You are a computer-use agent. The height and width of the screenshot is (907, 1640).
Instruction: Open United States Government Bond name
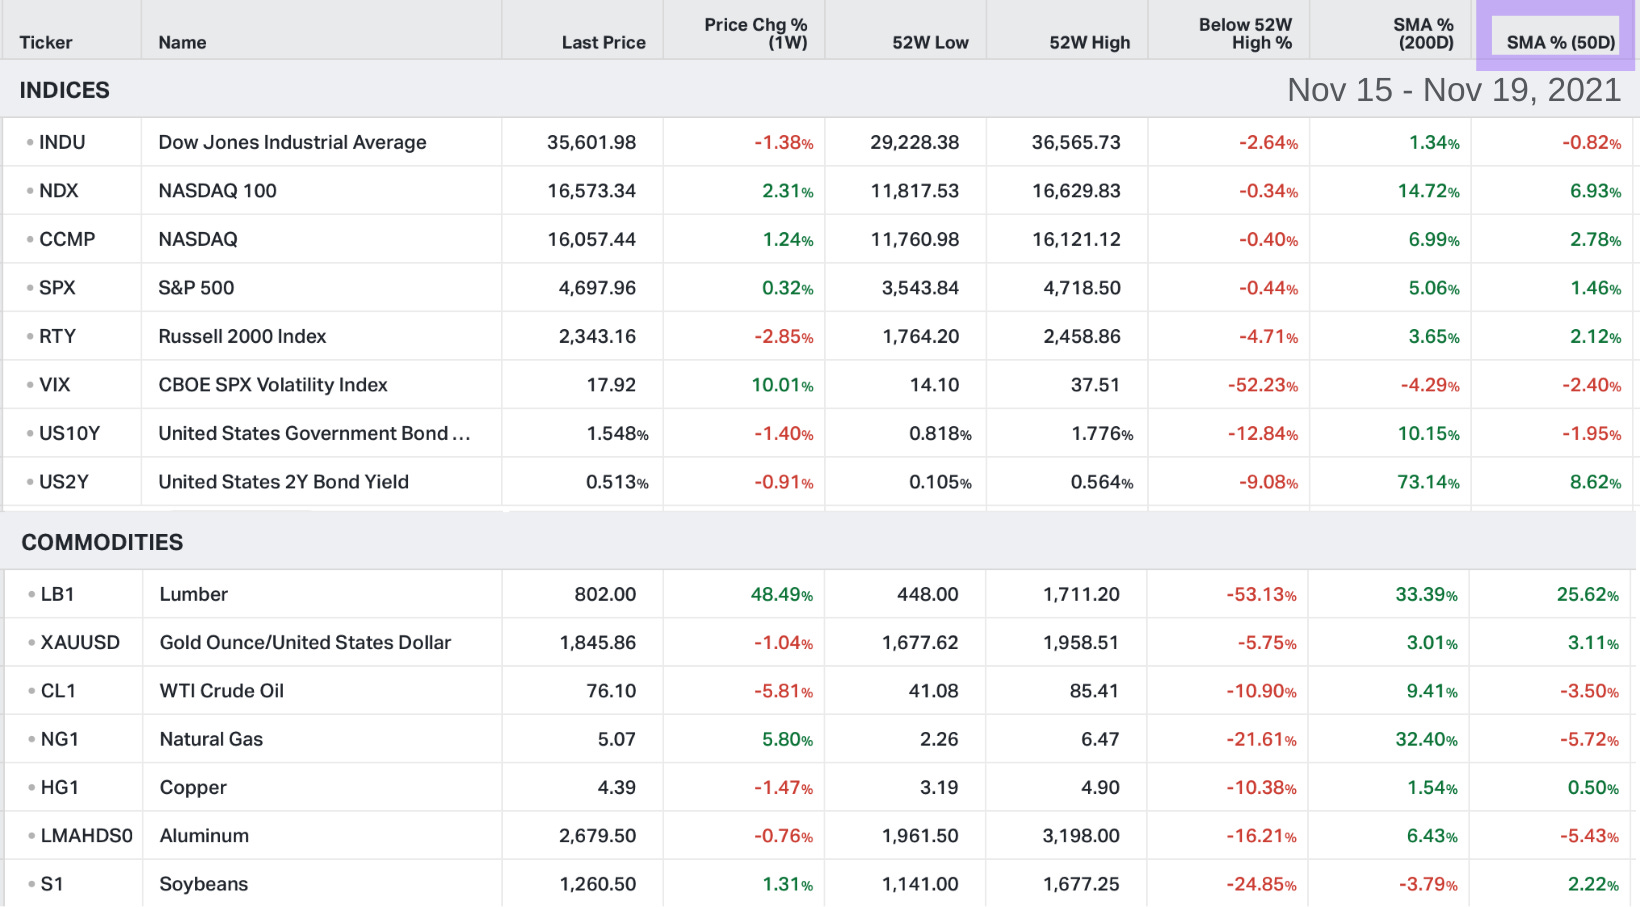pyautogui.click(x=314, y=433)
